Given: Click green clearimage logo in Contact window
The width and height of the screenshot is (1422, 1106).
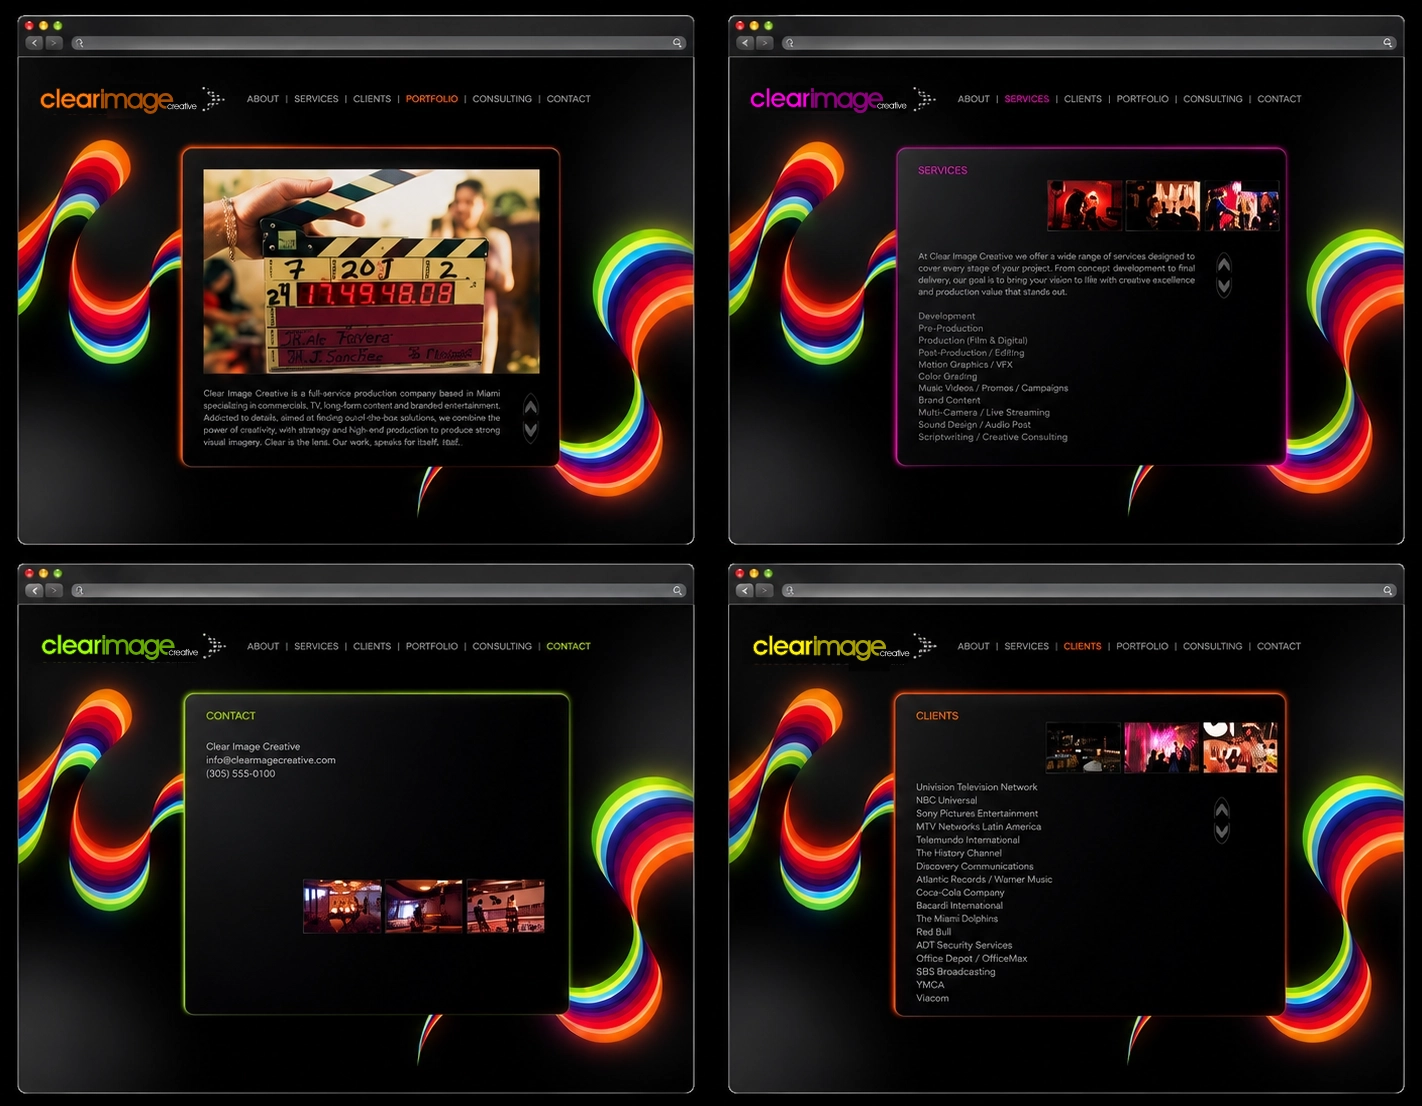Looking at the screenshot, I should (119, 647).
